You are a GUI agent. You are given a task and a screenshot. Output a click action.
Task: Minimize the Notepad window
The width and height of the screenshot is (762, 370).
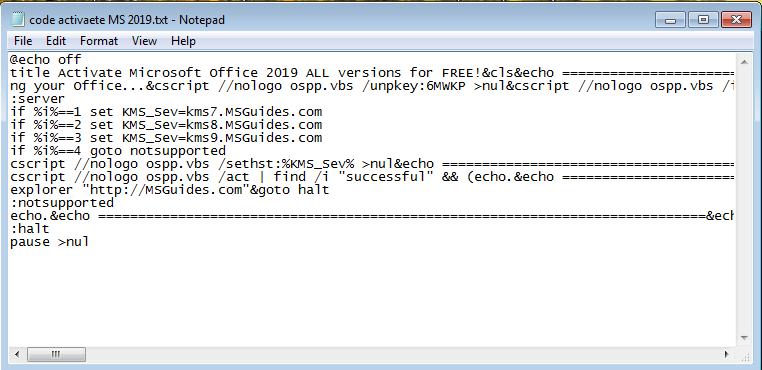point(671,20)
